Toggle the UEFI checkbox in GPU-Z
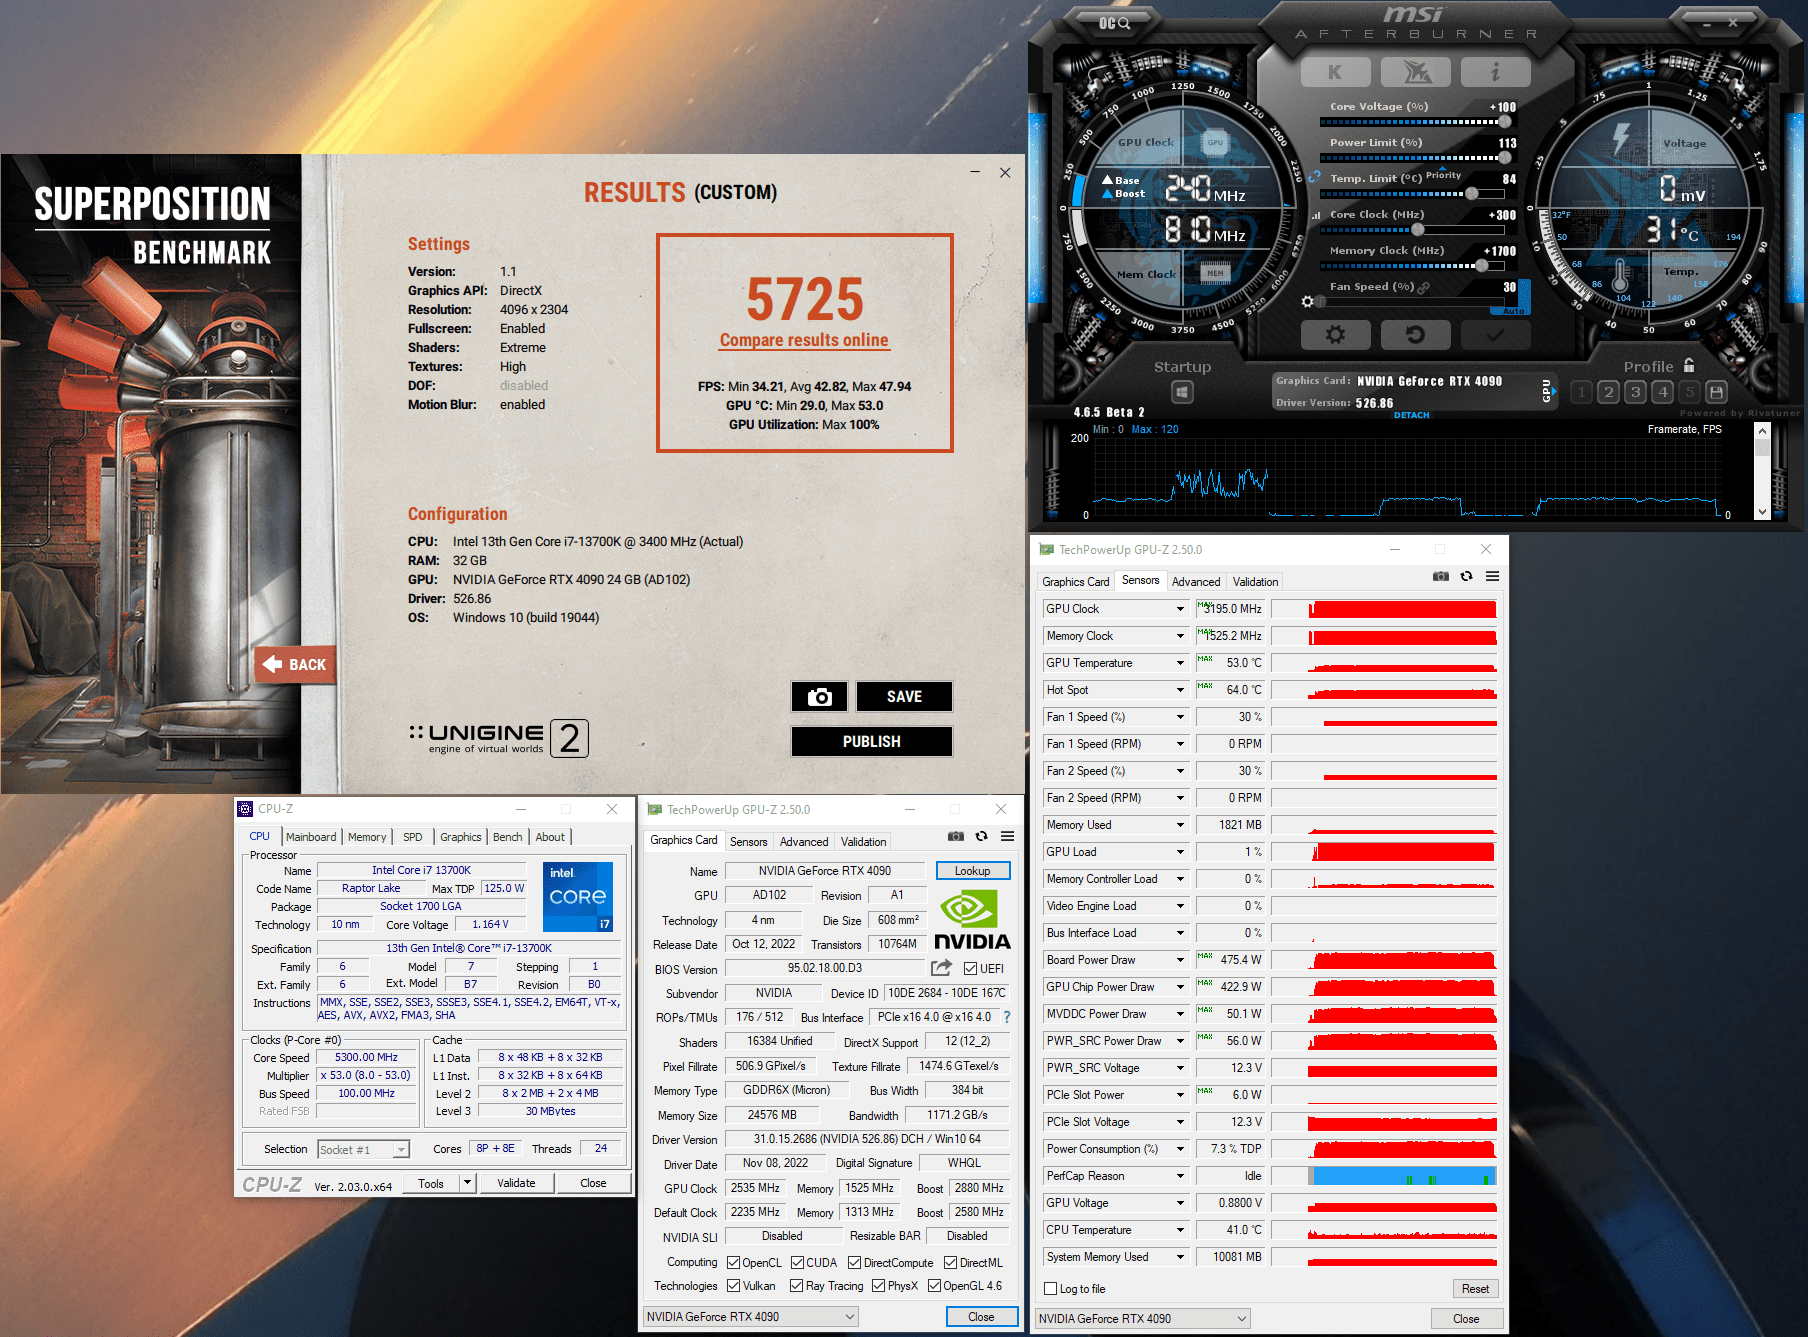The height and width of the screenshot is (1337, 1808). pos(970,968)
